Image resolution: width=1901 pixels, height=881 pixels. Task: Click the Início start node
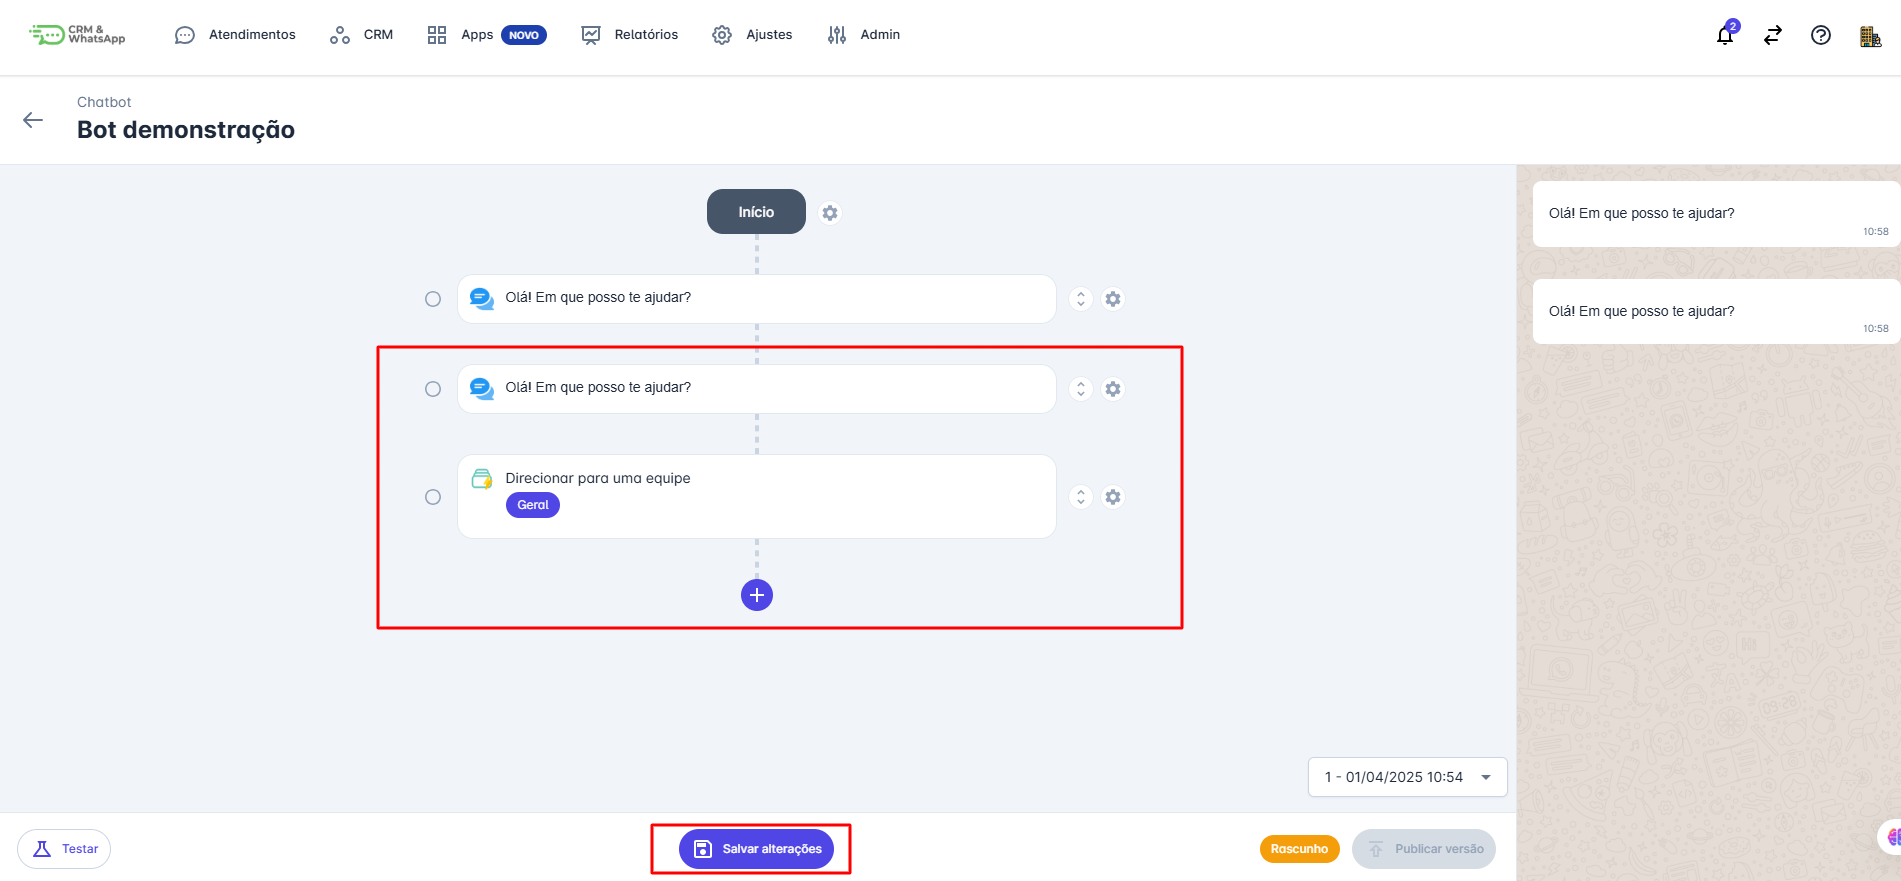[756, 212]
